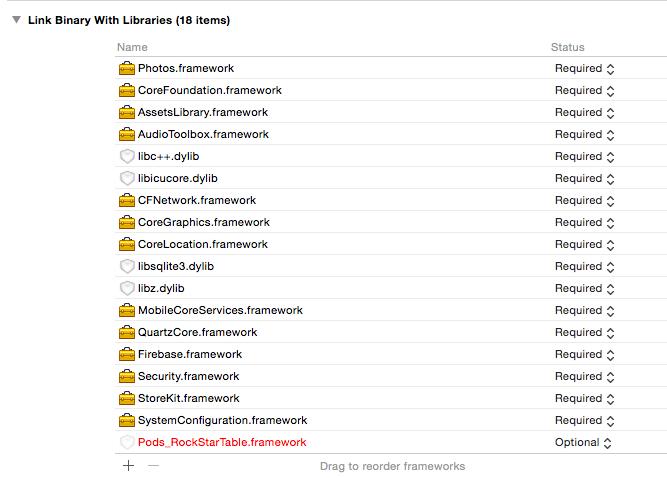Click the Photos.framework toolbox icon

tap(127, 68)
